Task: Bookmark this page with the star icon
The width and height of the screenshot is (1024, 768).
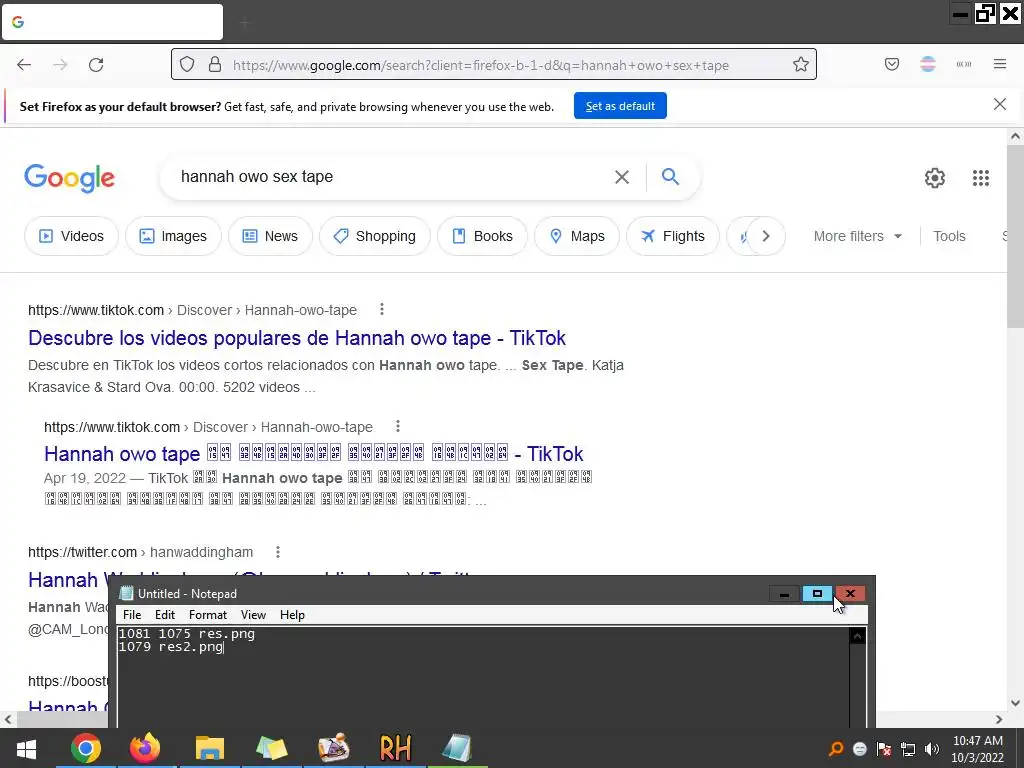Action: [x=801, y=65]
